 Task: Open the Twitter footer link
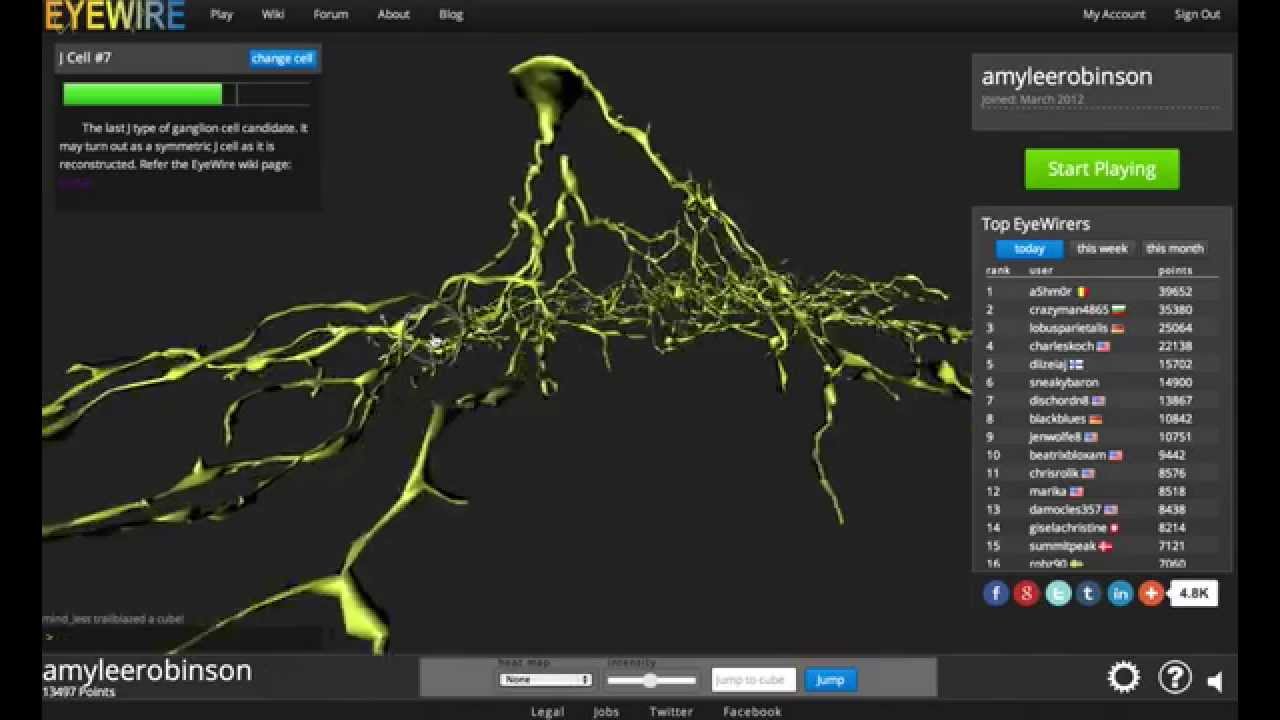click(x=671, y=712)
